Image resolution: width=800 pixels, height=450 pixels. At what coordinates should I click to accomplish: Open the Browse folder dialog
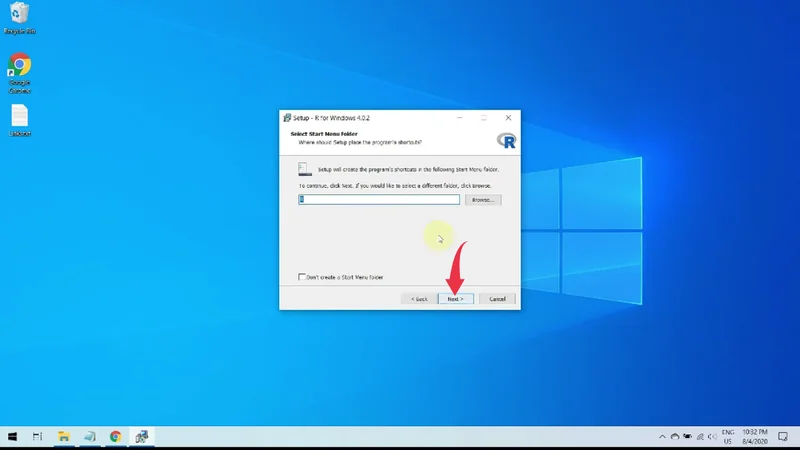coord(483,200)
